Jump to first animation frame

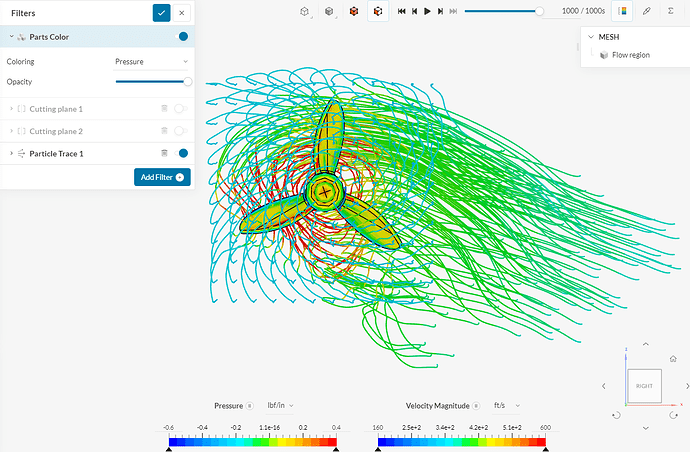tap(401, 11)
